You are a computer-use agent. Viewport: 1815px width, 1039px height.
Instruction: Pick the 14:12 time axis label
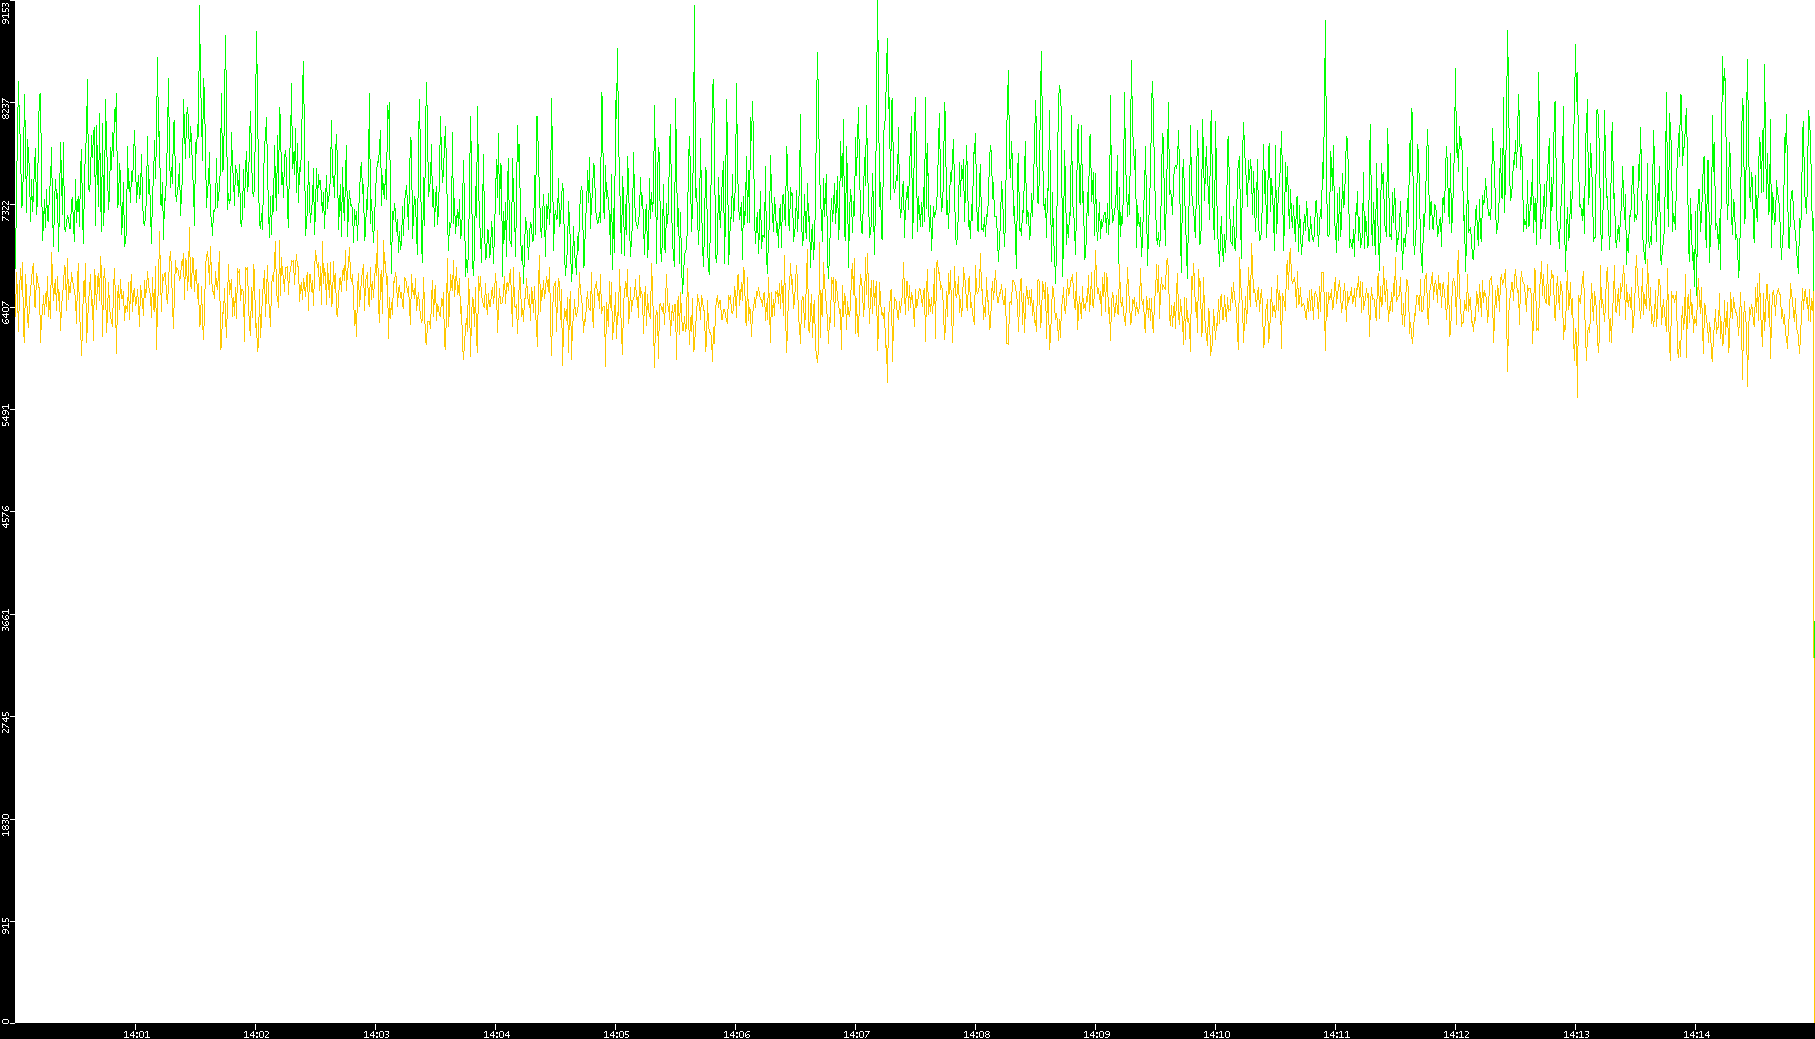(1456, 1034)
